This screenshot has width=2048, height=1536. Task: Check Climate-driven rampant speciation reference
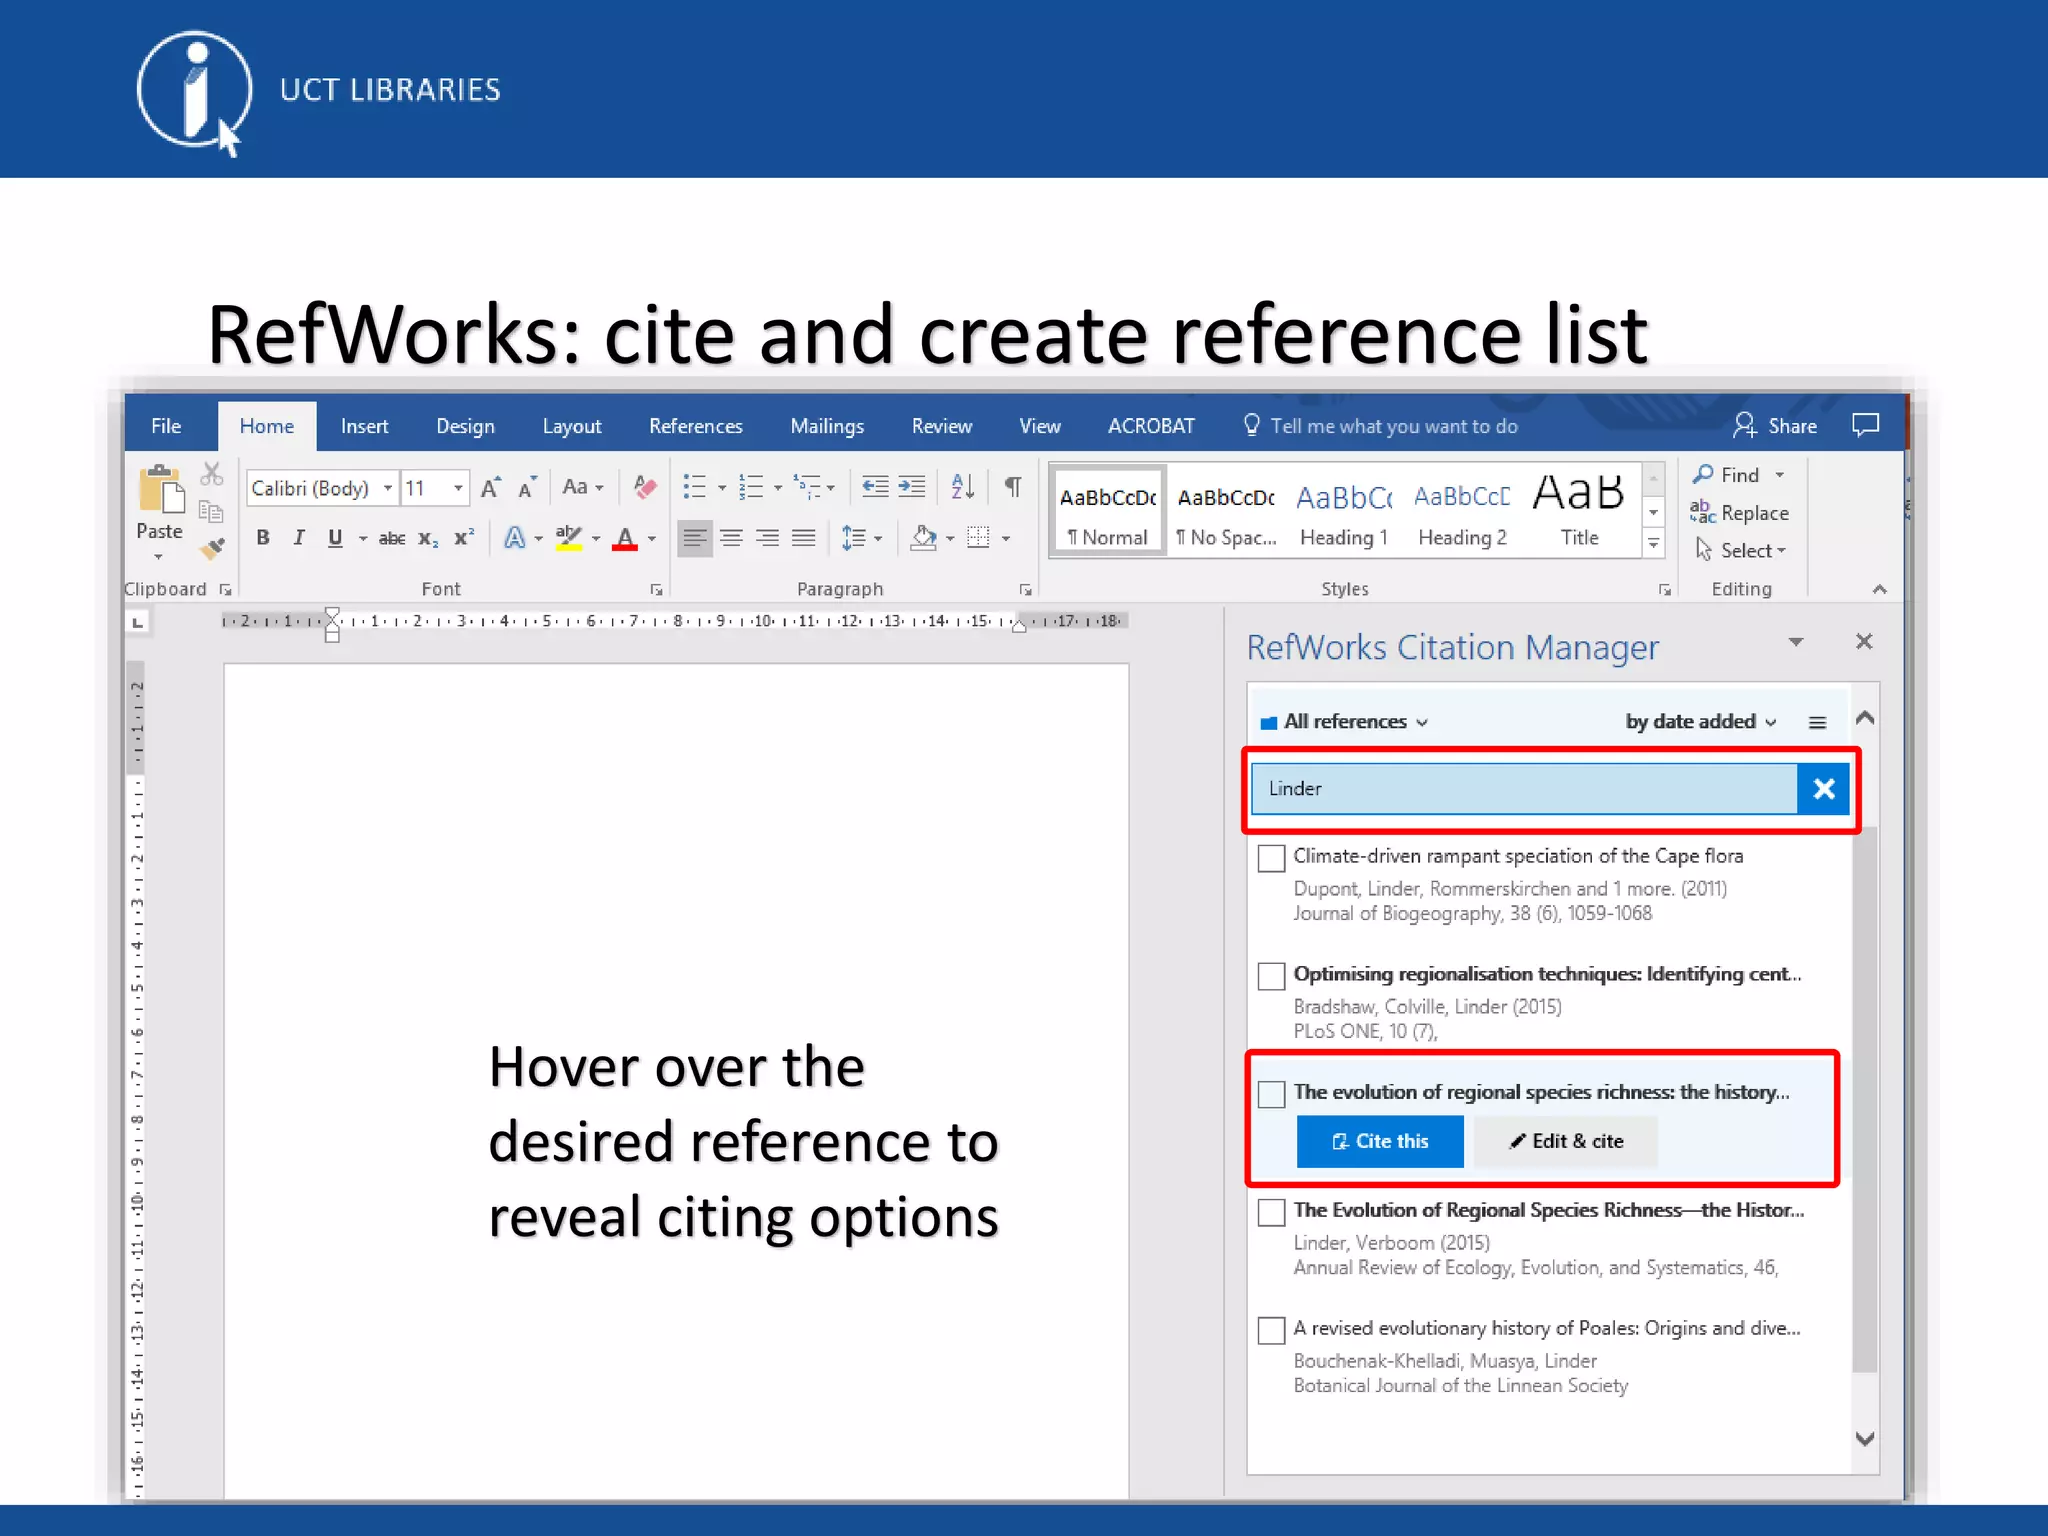[1271, 858]
